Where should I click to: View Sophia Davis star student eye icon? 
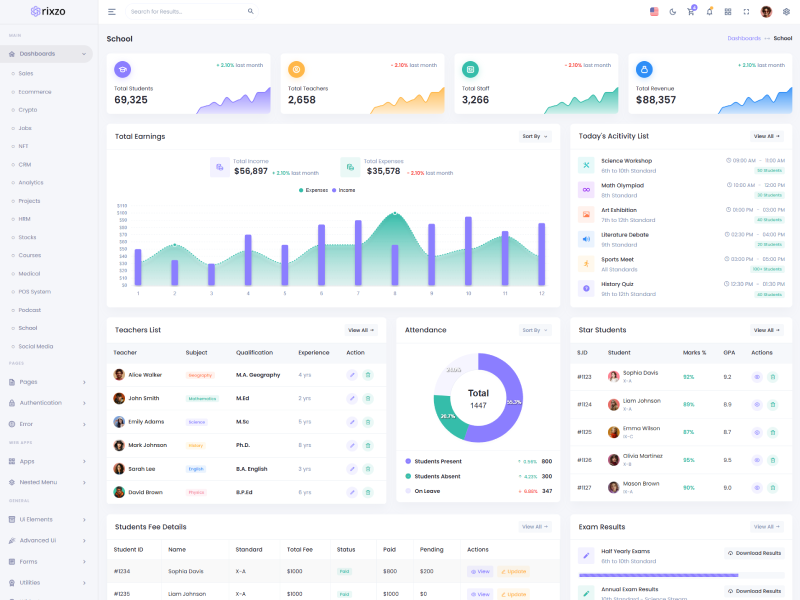(x=756, y=377)
